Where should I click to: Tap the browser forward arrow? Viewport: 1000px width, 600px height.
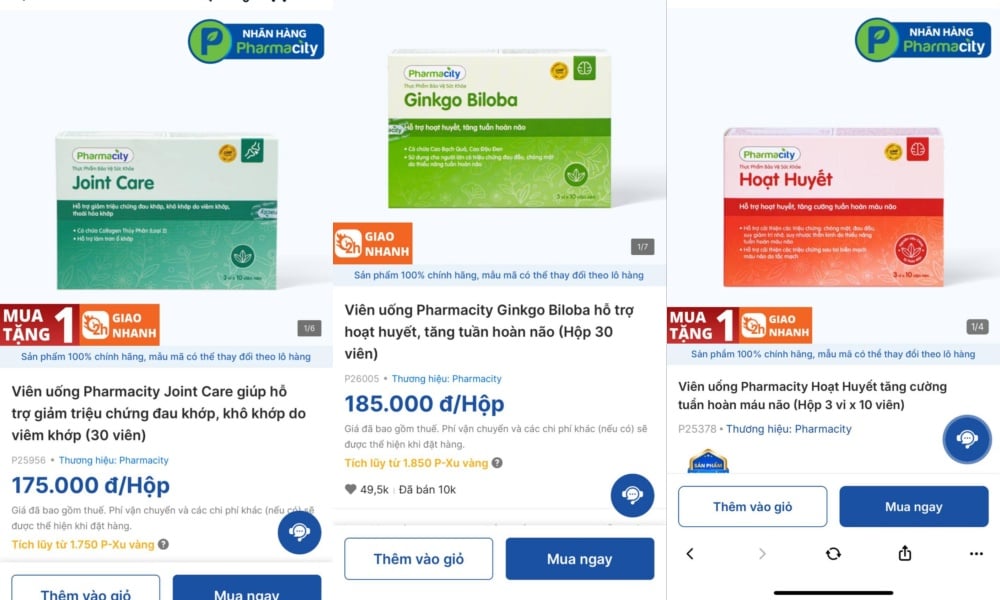(x=762, y=553)
